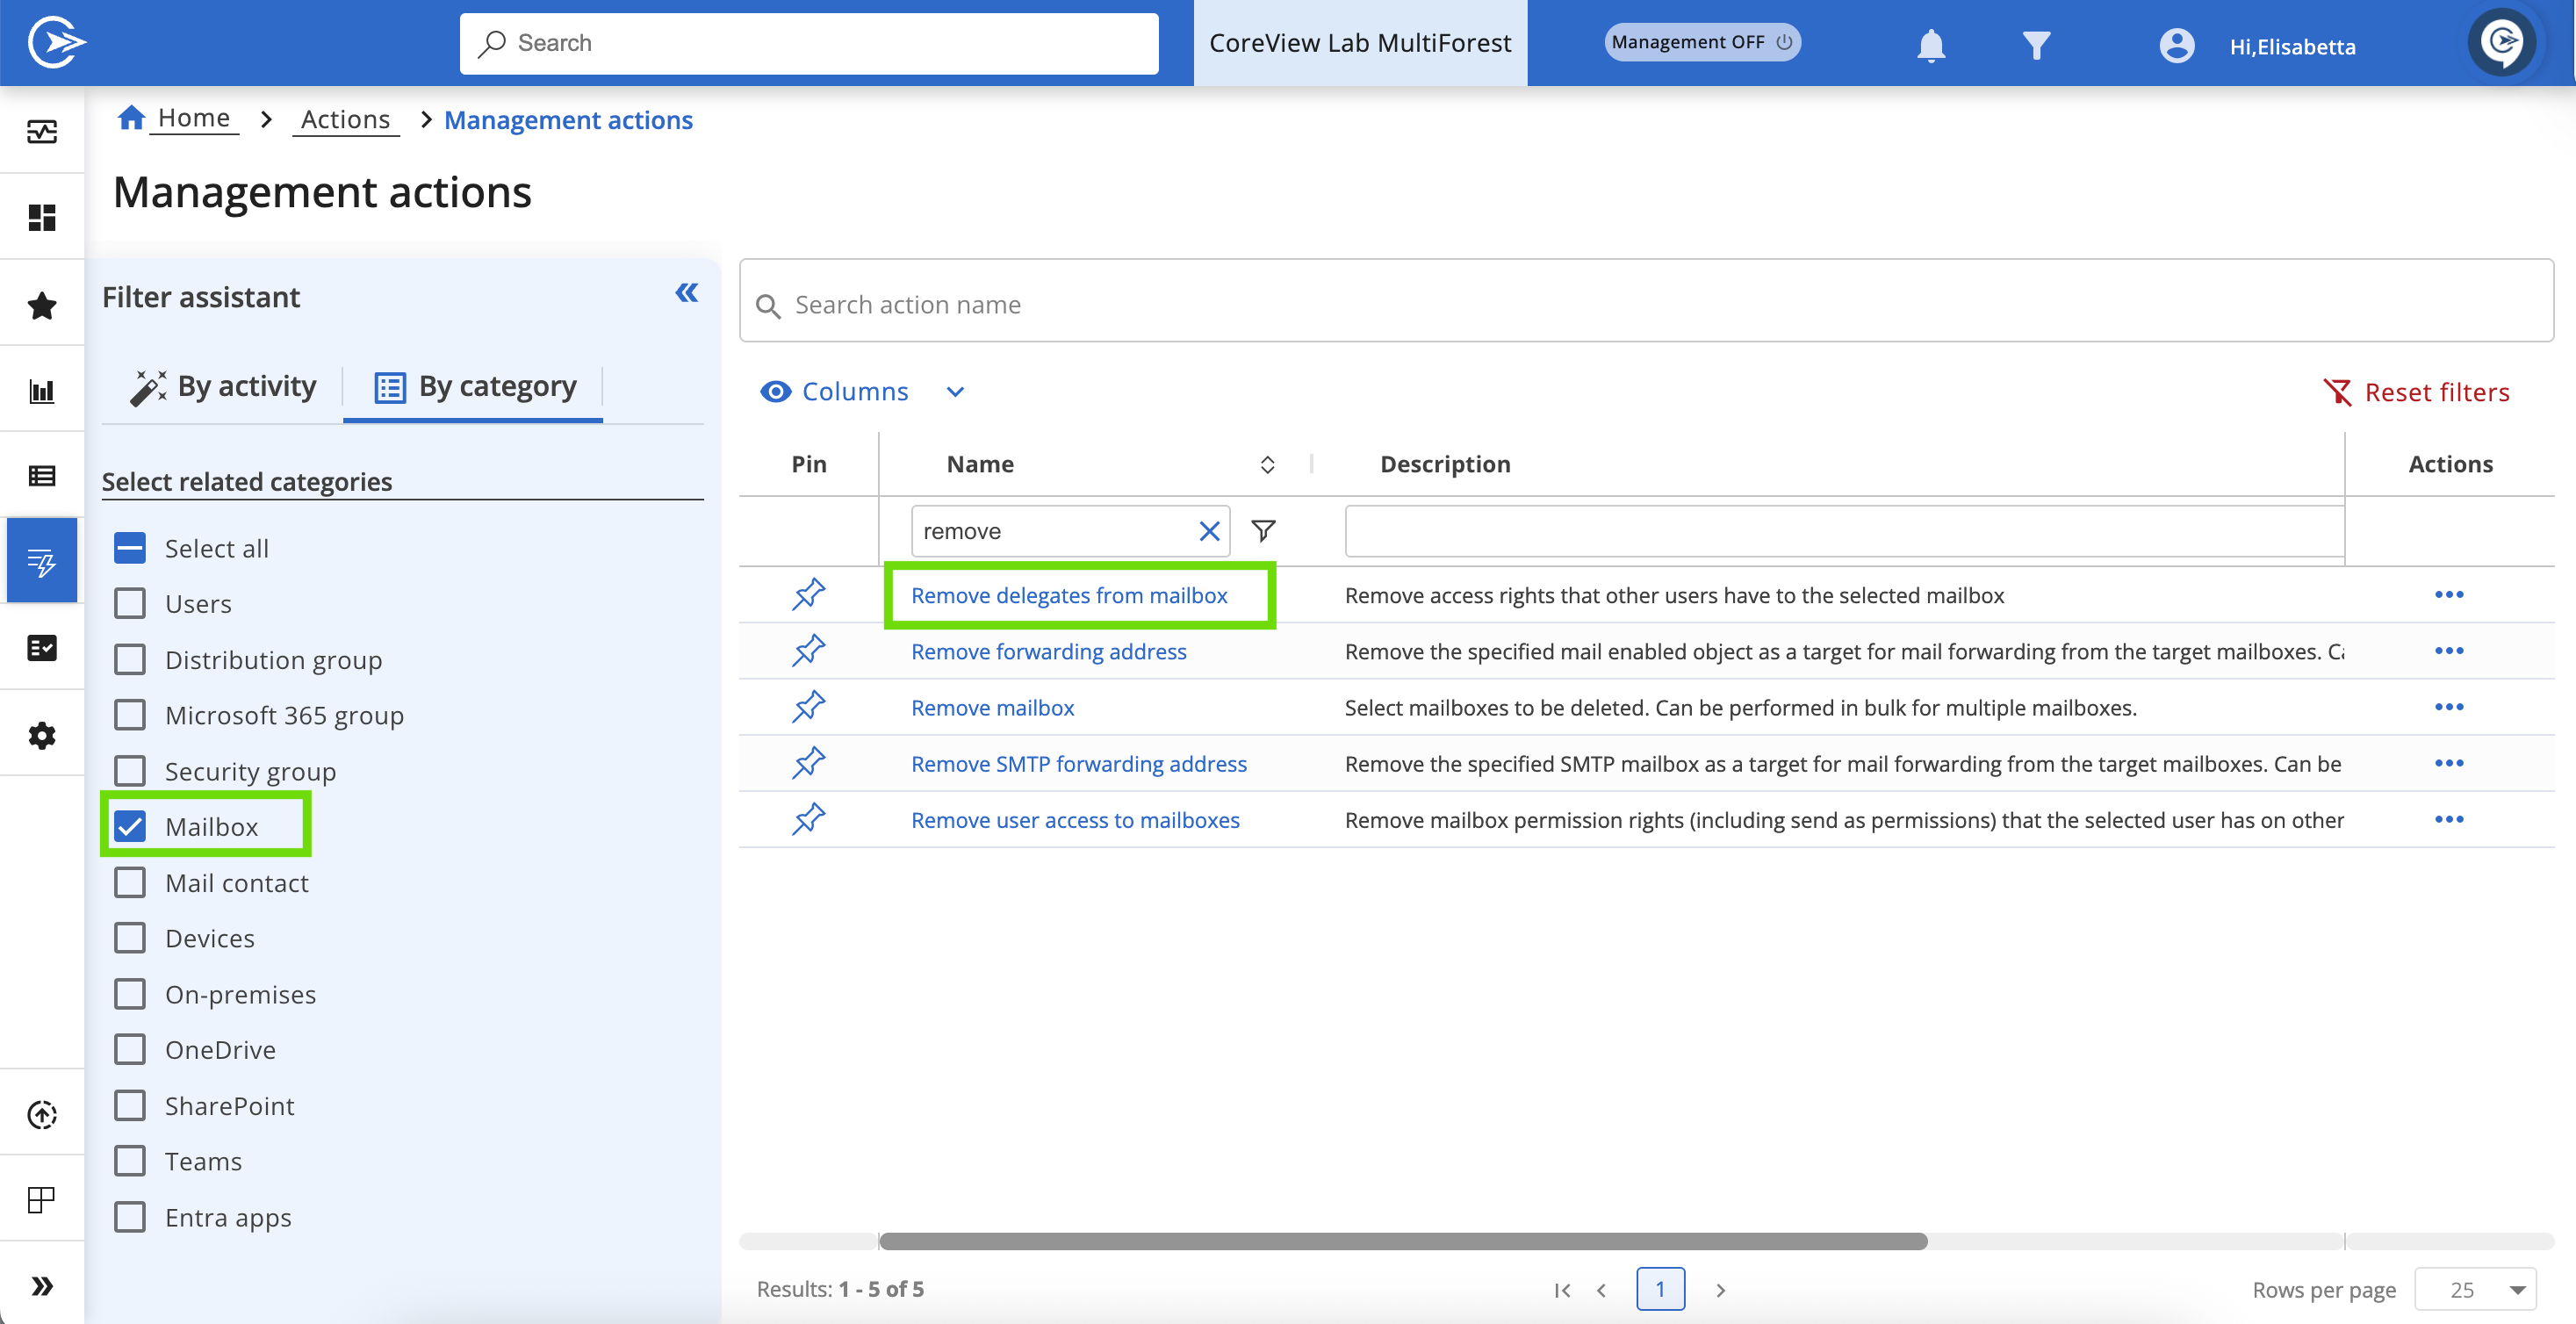
Task: Check the OneDrive category
Action: click(130, 1049)
